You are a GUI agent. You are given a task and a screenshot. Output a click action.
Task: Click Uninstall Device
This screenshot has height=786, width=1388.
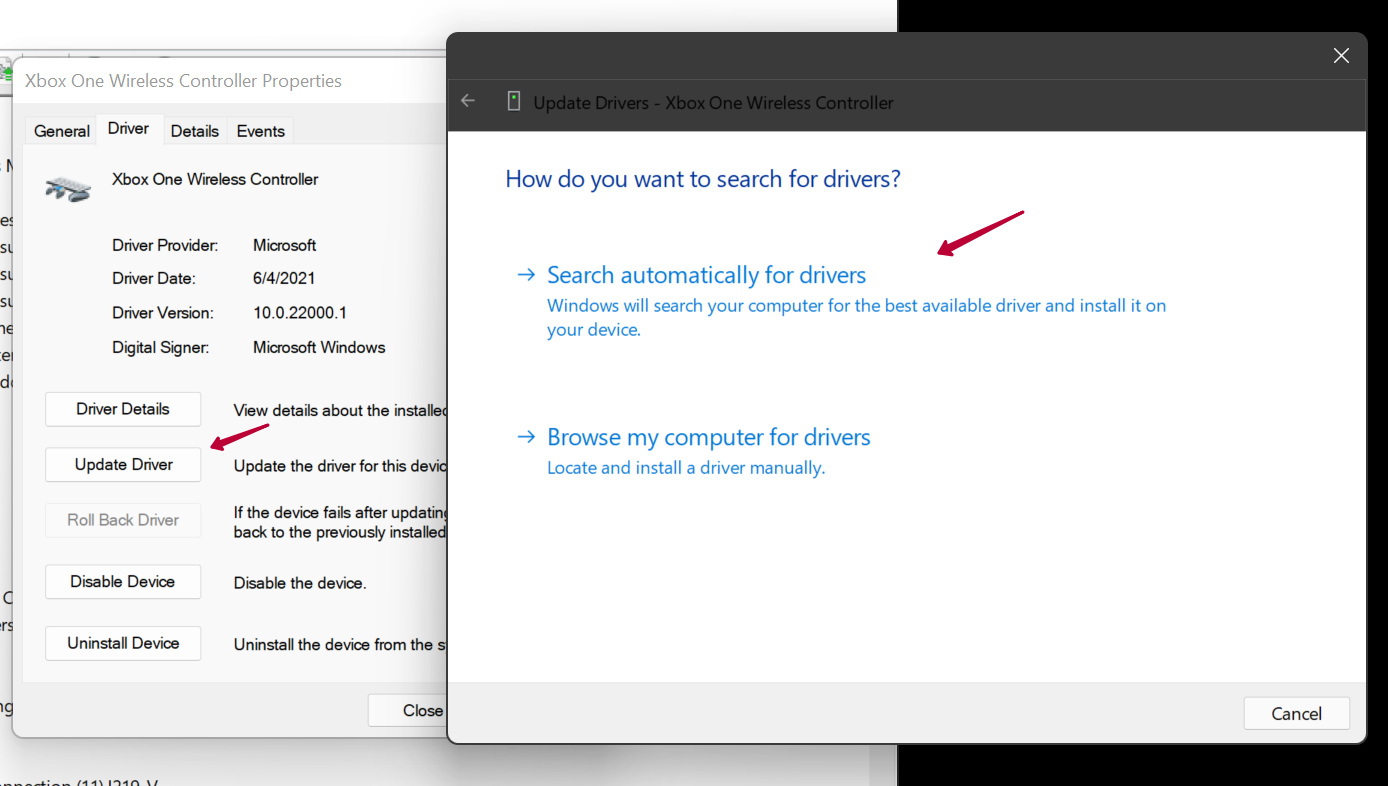tap(123, 643)
